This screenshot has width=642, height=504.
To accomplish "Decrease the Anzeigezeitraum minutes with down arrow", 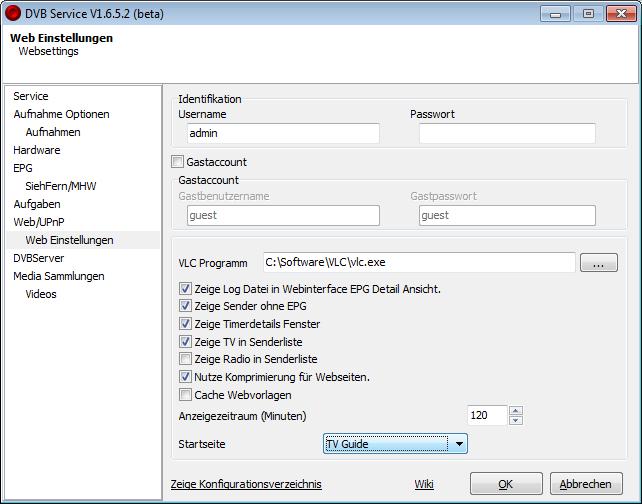I will point(515,420).
